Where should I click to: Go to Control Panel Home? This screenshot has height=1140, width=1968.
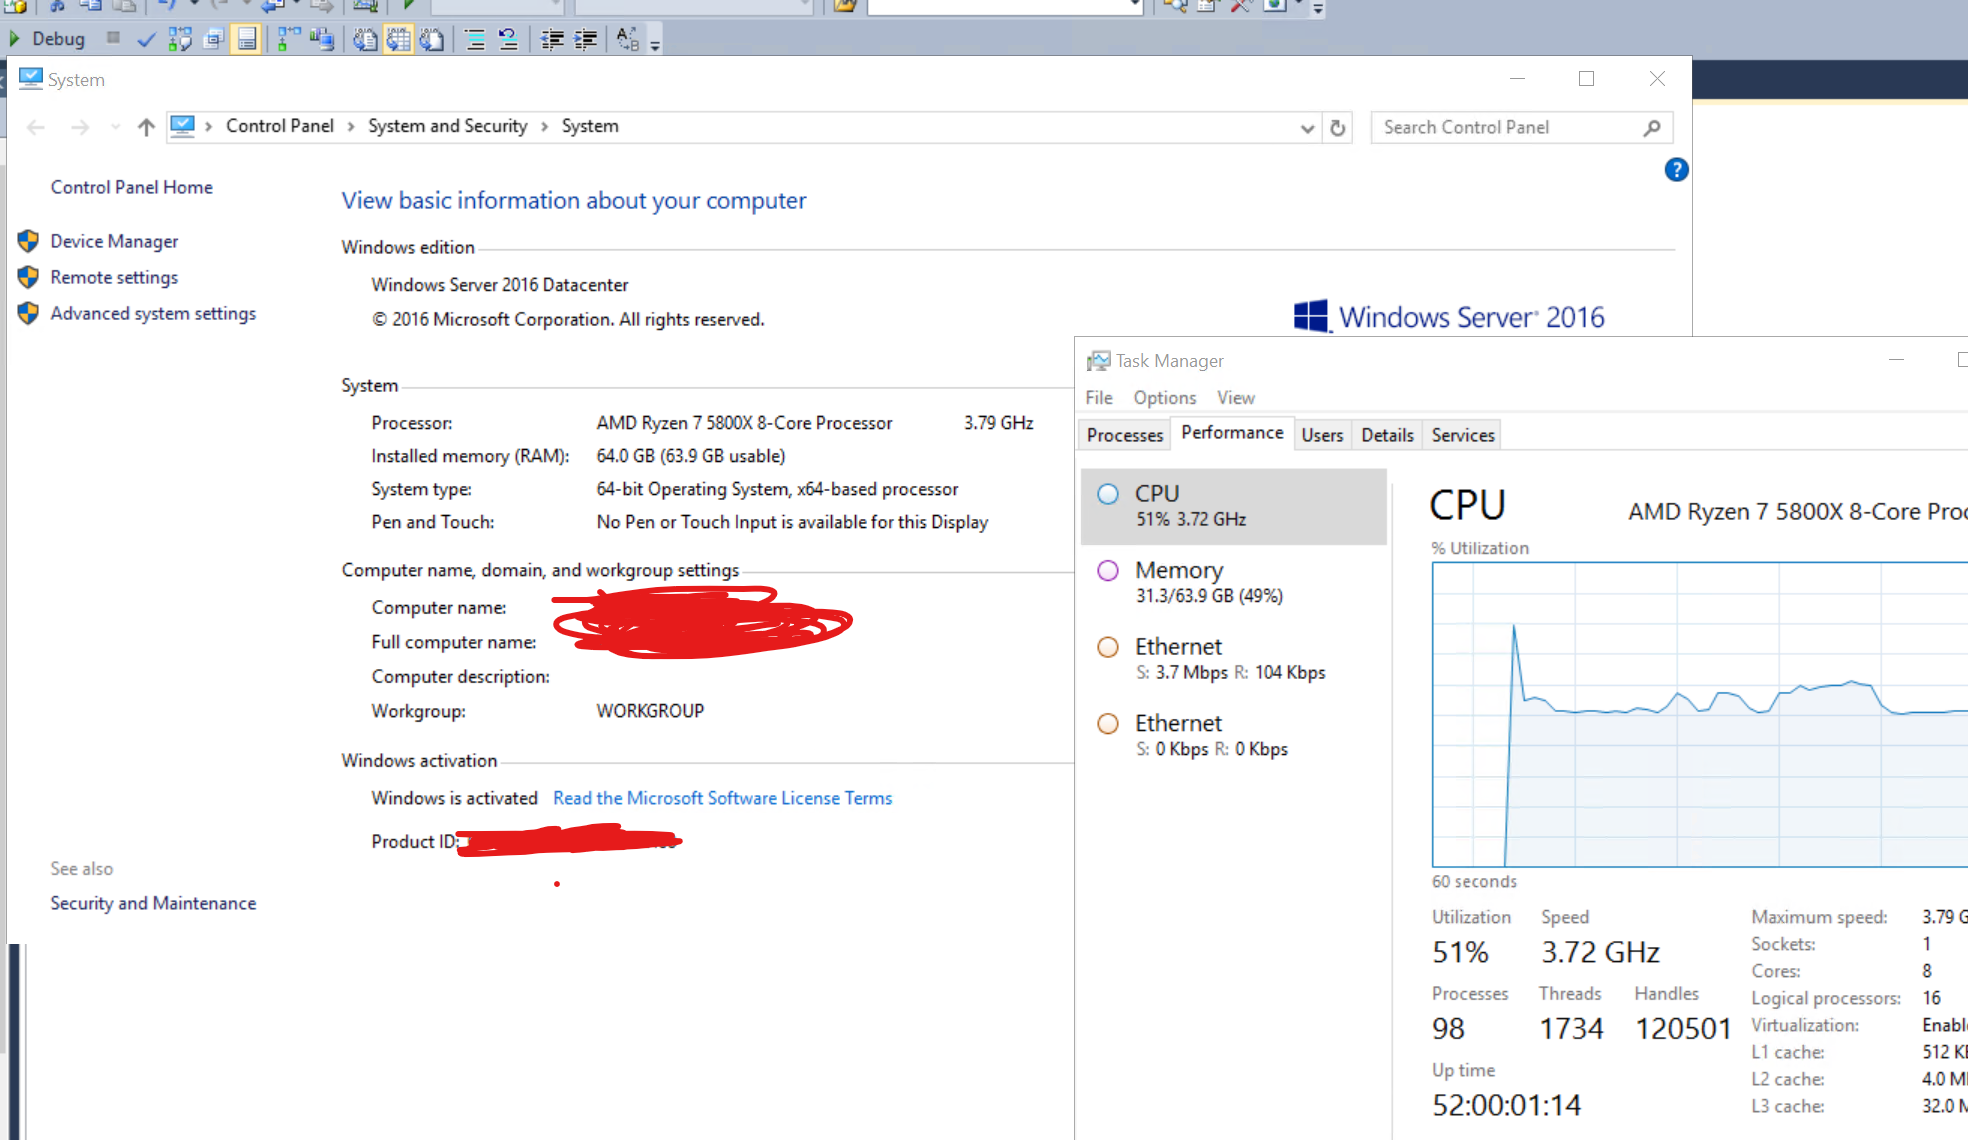pos(132,187)
